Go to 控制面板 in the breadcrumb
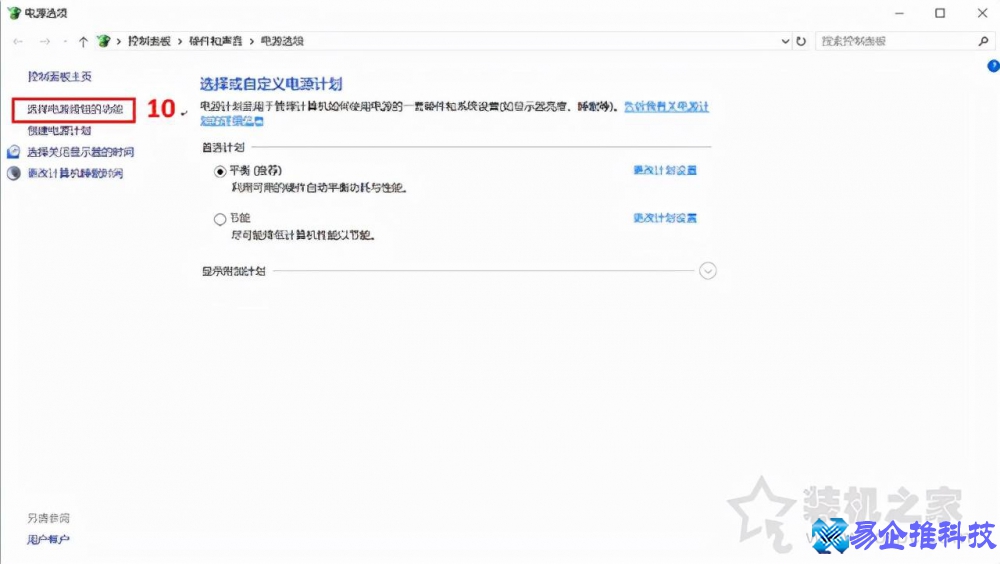The width and height of the screenshot is (1000, 564). point(149,41)
